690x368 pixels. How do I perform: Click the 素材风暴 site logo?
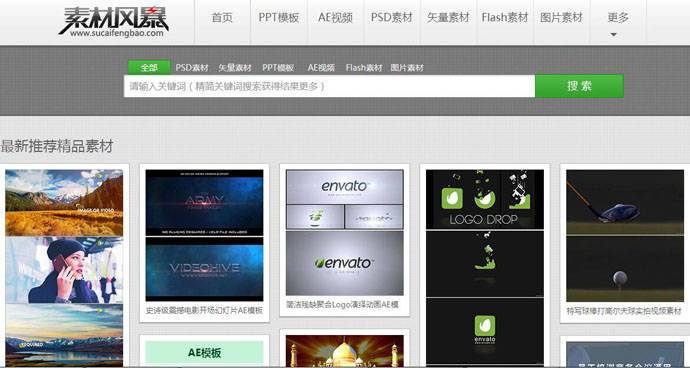click(114, 22)
